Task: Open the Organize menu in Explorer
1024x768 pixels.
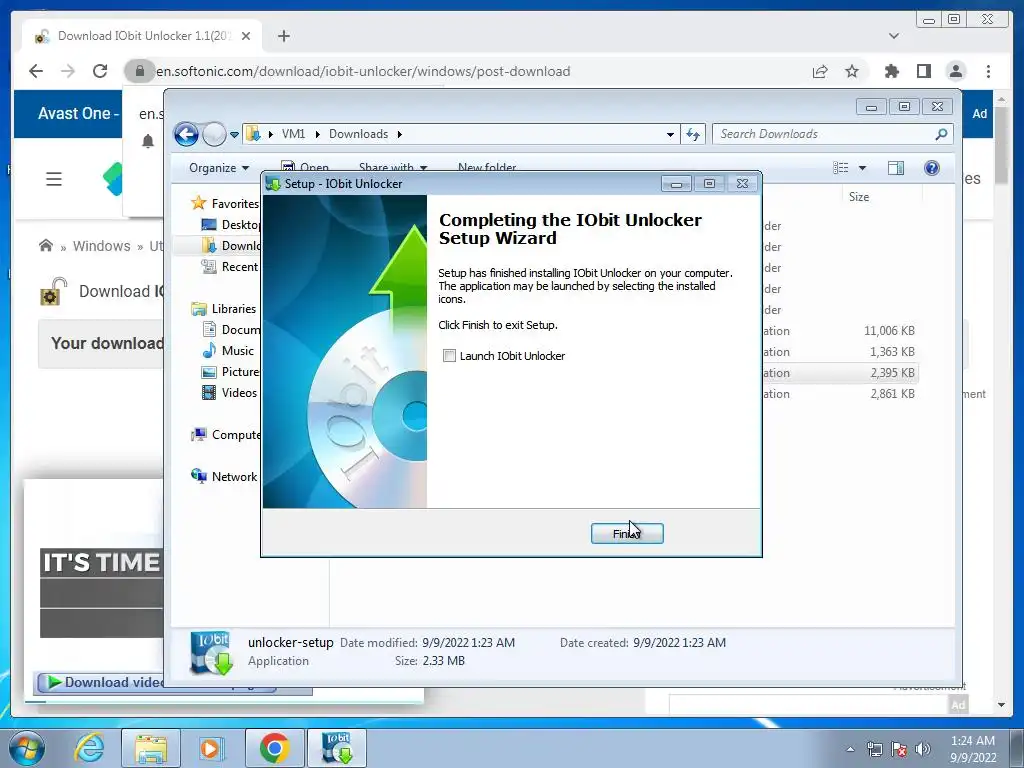Action: 219,168
